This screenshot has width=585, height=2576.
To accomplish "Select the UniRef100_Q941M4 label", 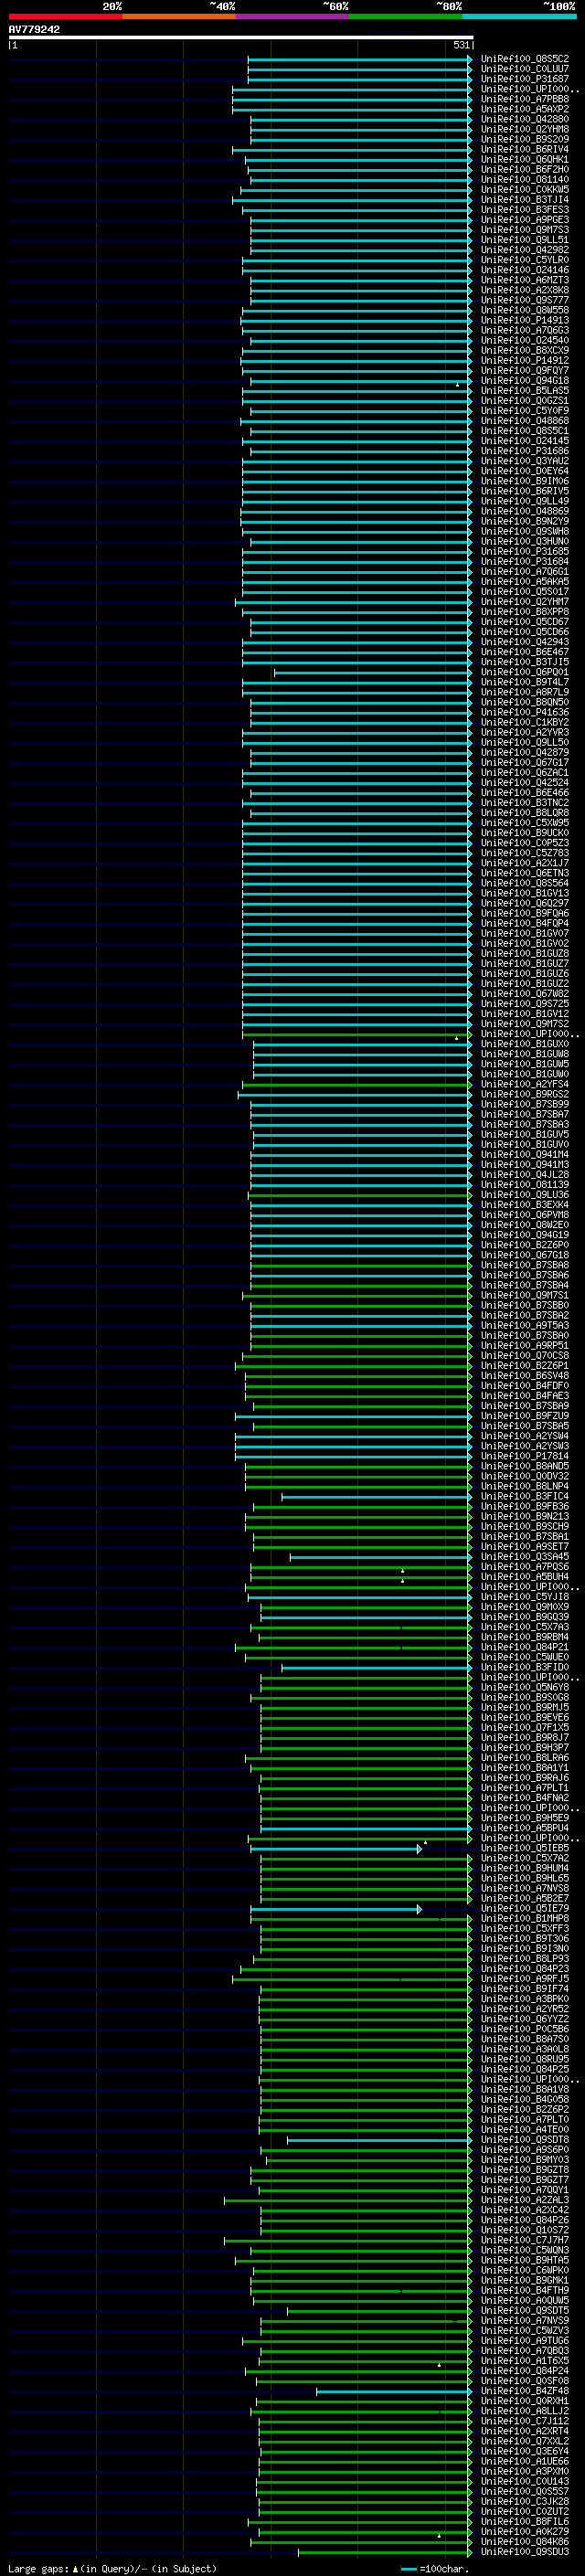I will (525, 1154).
